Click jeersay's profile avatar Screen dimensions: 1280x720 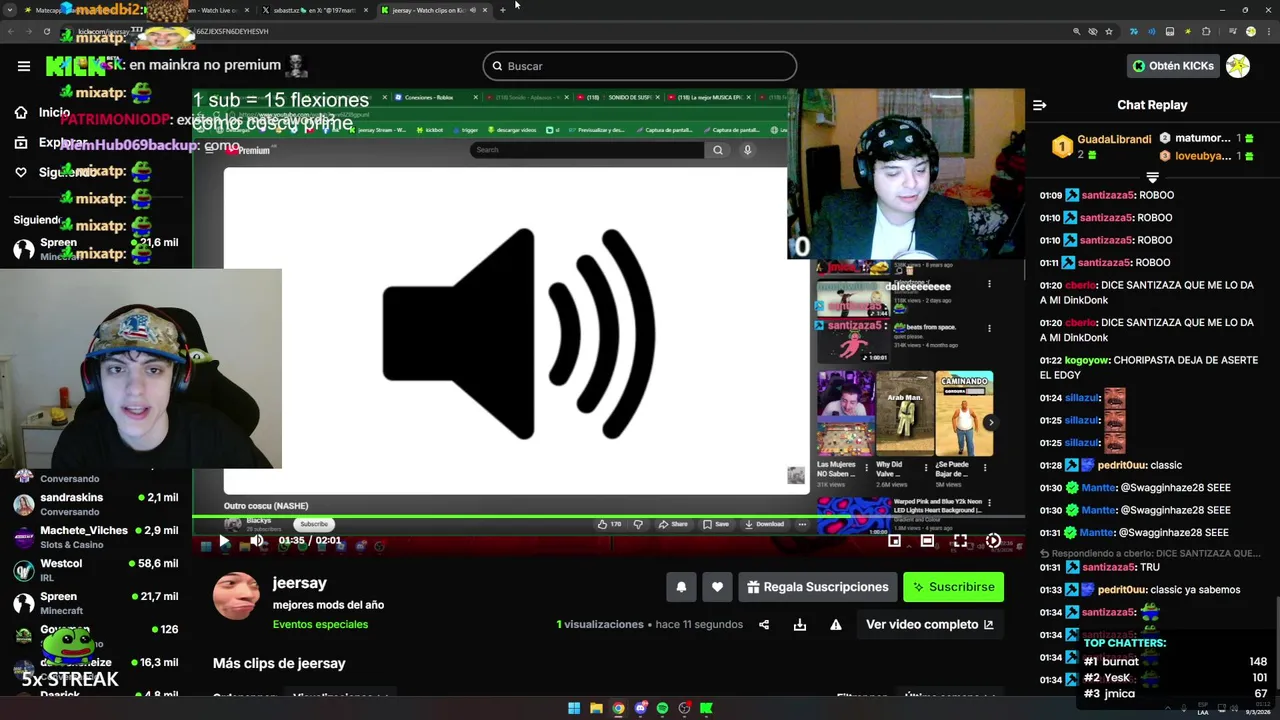click(236, 597)
